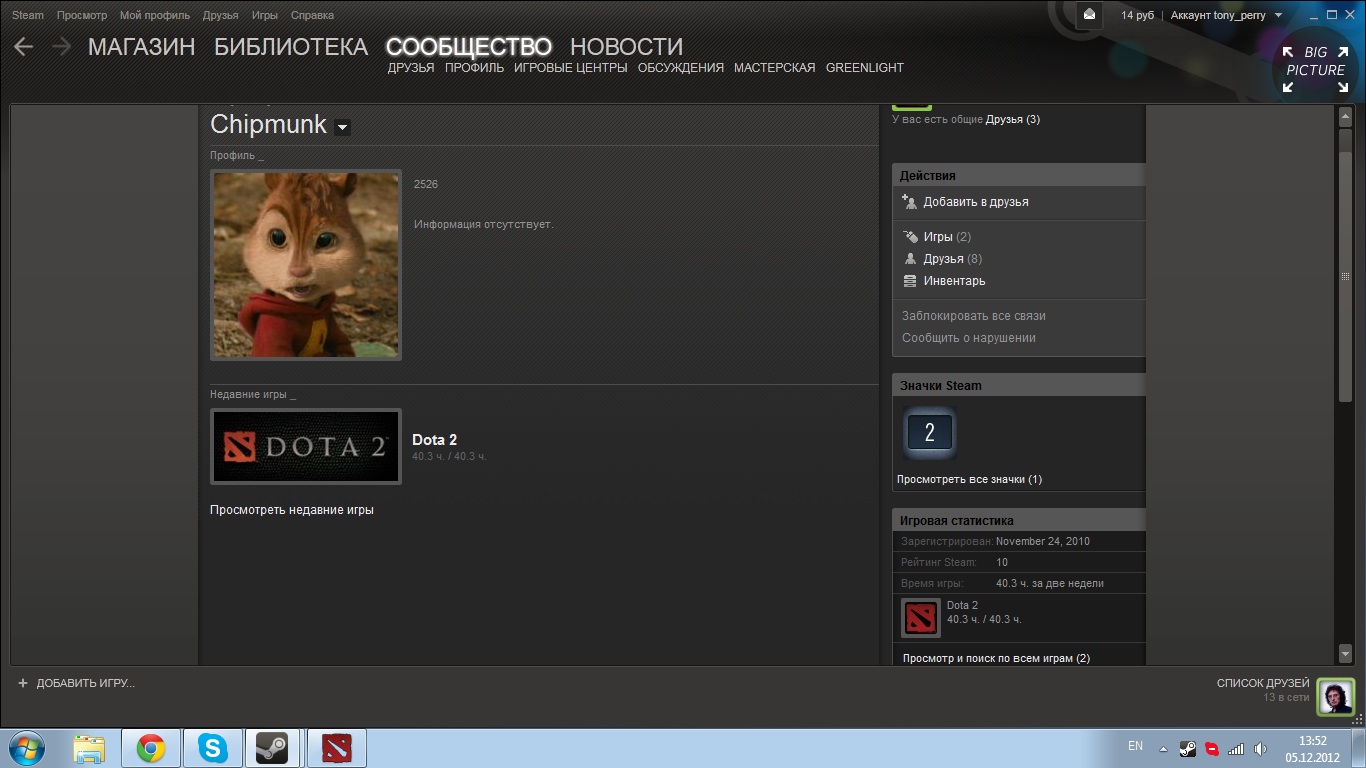1366x768 pixels.
Task: Click the vertical scrollbar's down arrow
Action: click(x=1344, y=653)
